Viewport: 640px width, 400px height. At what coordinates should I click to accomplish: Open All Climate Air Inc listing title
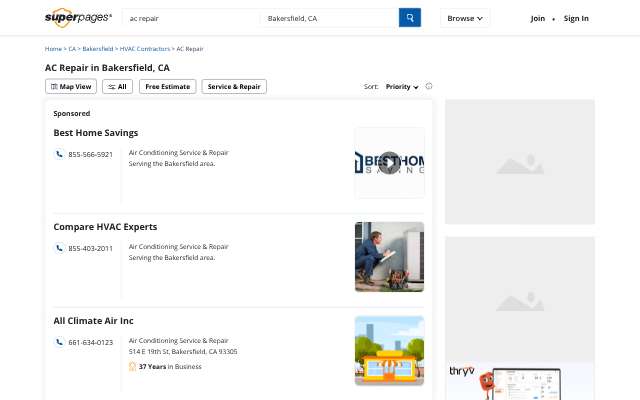[x=93, y=321]
